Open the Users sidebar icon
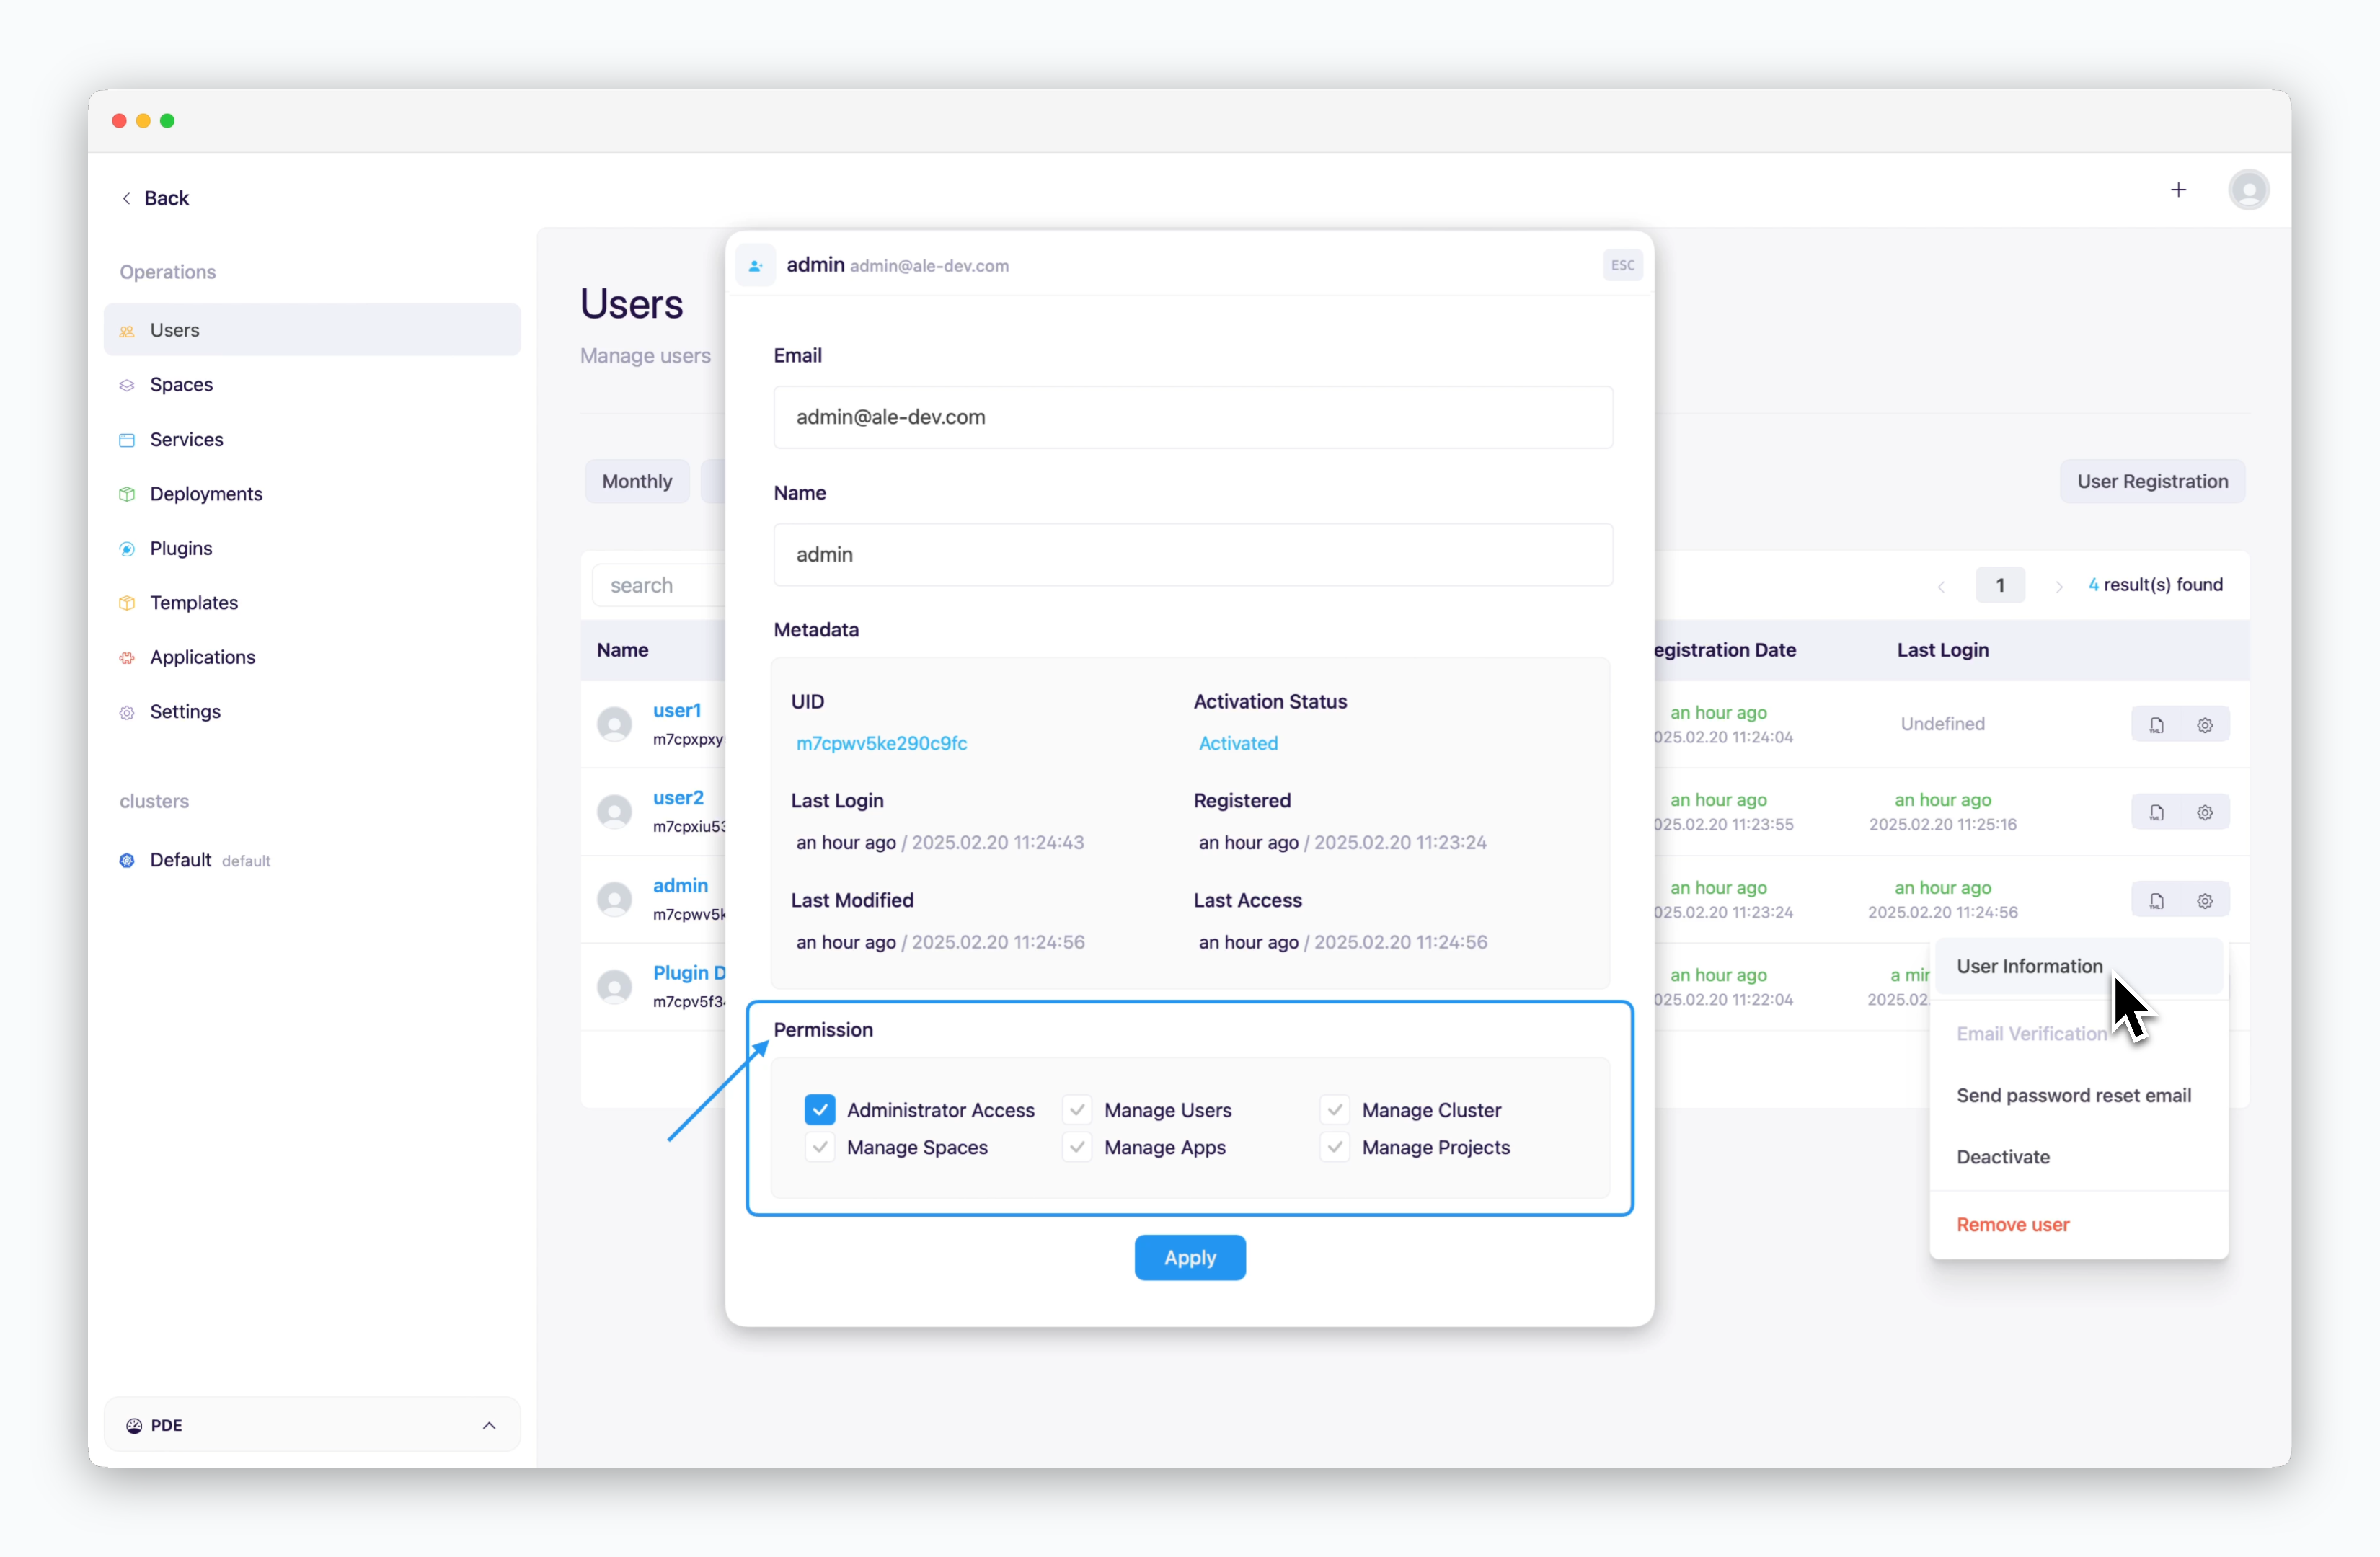 point(127,331)
